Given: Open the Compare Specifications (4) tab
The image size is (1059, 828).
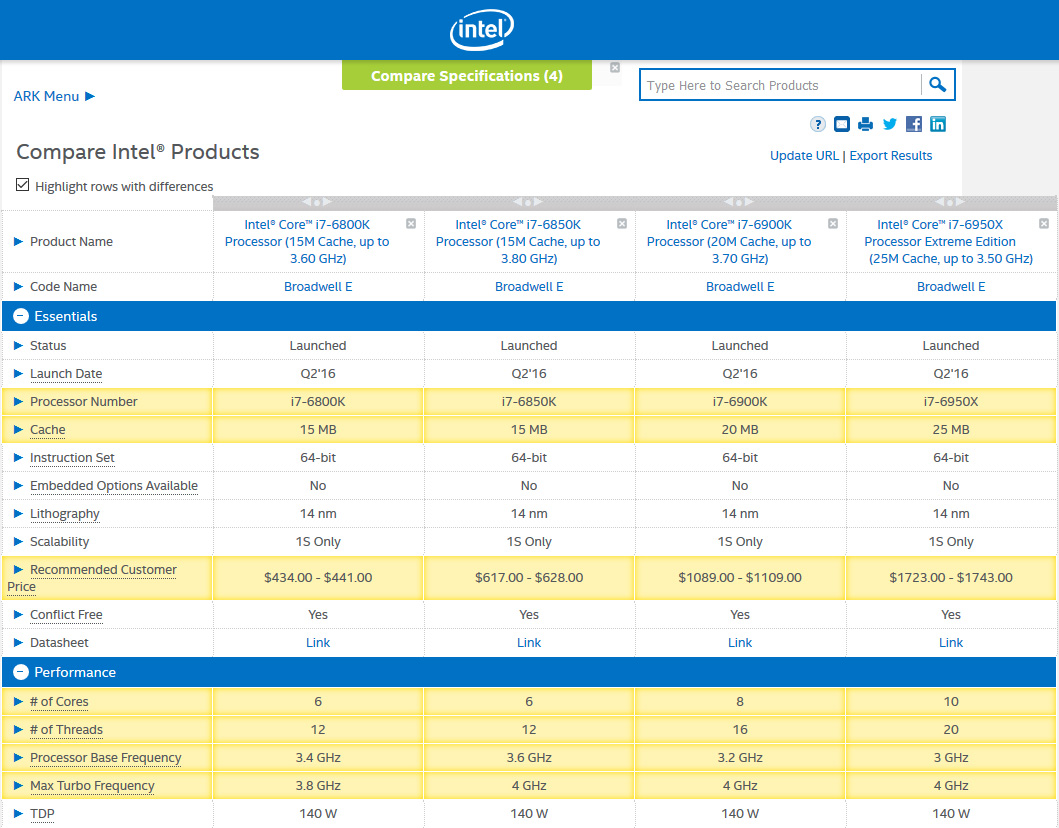Looking at the screenshot, I should click(x=466, y=76).
